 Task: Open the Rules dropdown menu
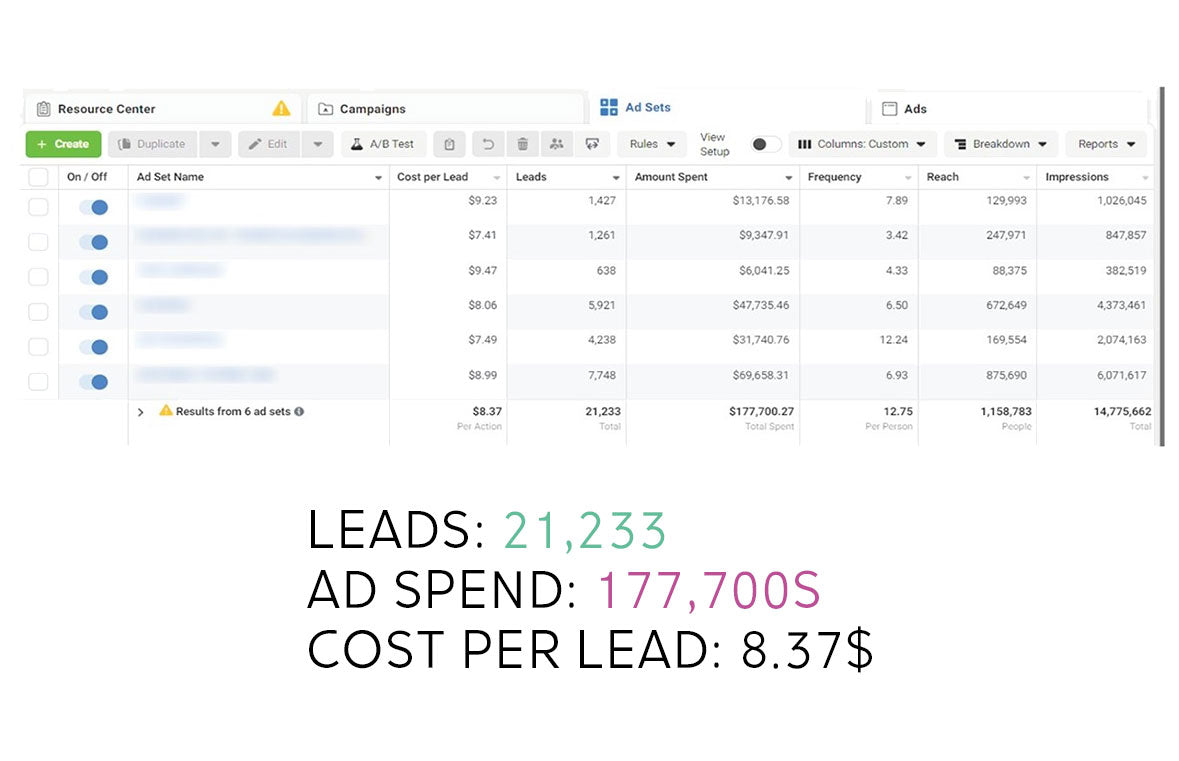tap(652, 144)
